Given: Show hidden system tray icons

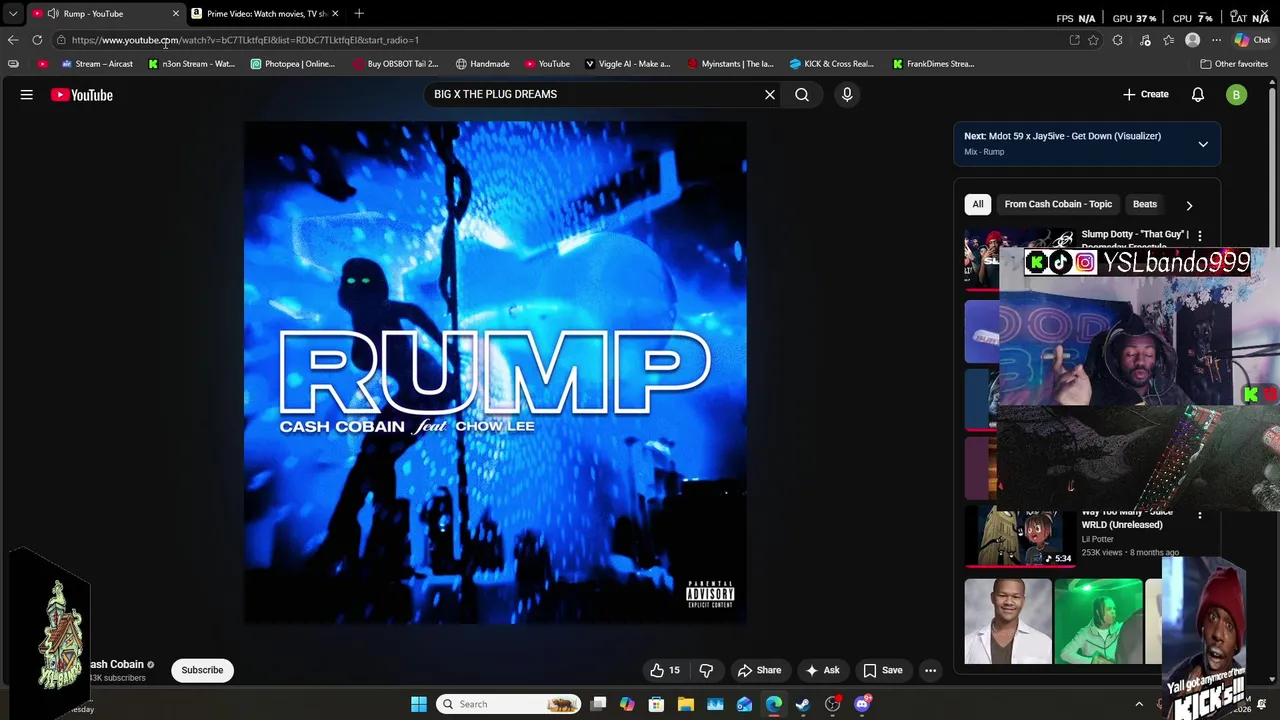Looking at the screenshot, I should coord(1139,704).
